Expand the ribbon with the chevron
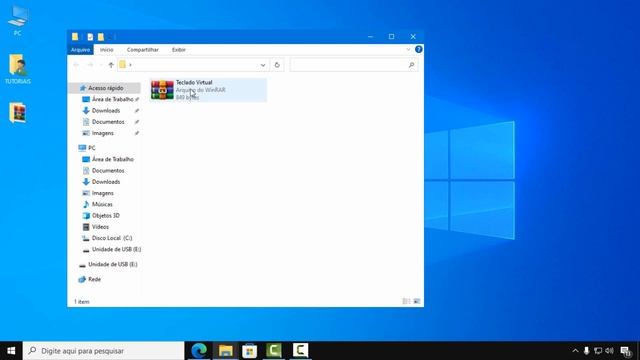640x360 pixels. tap(408, 49)
